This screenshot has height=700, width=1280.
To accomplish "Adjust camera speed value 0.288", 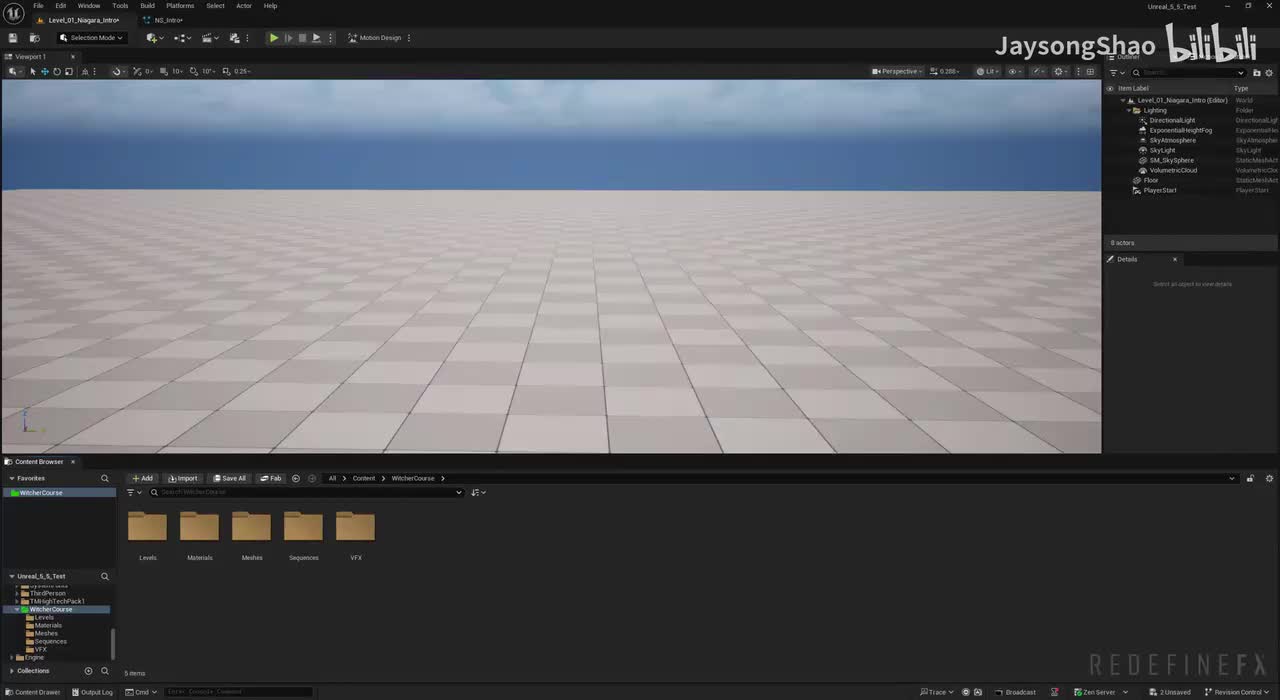I will tap(946, 71).
